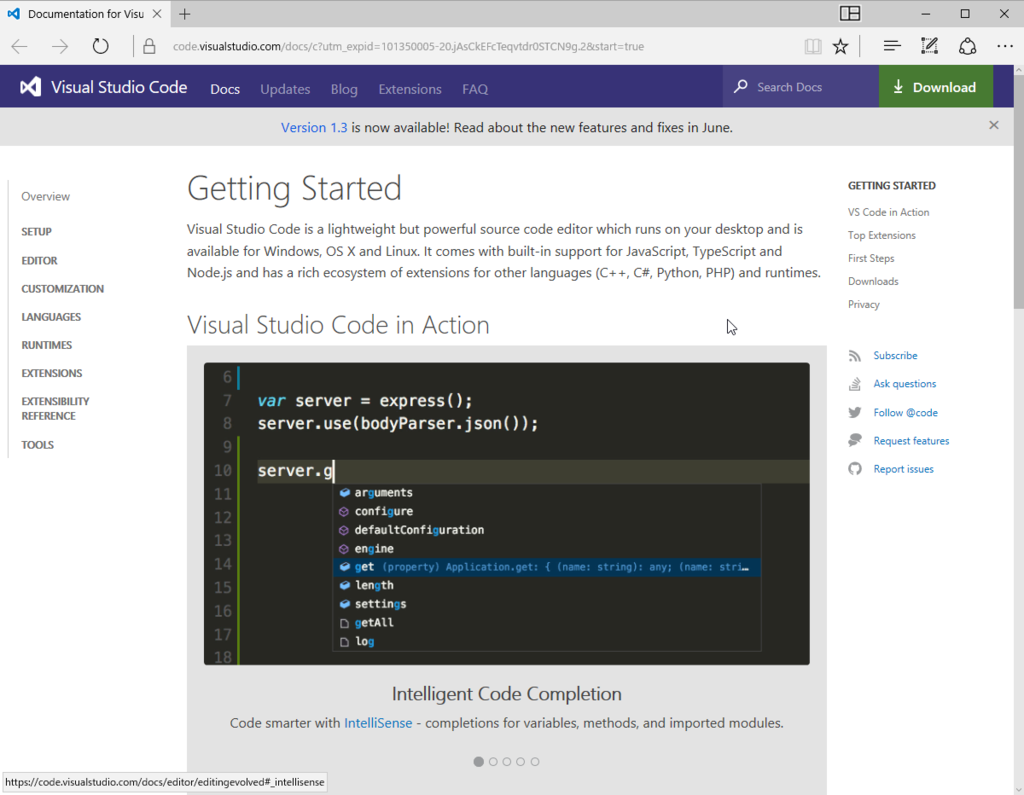Open the Blog nav item

click(344, 89)
